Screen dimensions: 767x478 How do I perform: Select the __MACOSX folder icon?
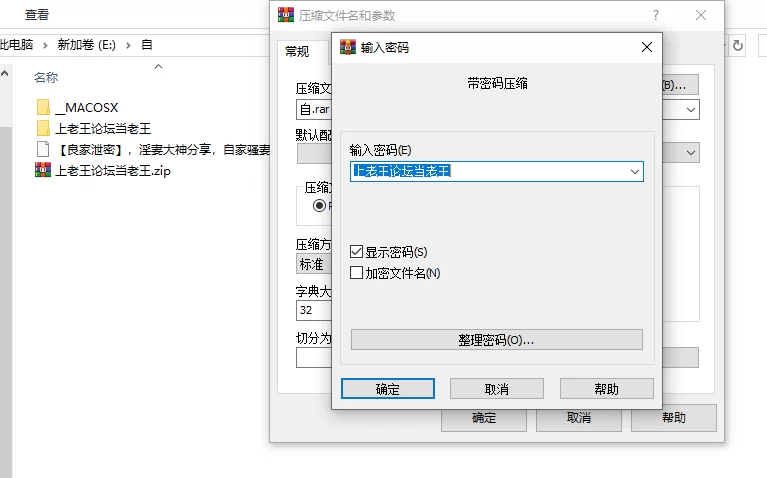coord(42,107)
